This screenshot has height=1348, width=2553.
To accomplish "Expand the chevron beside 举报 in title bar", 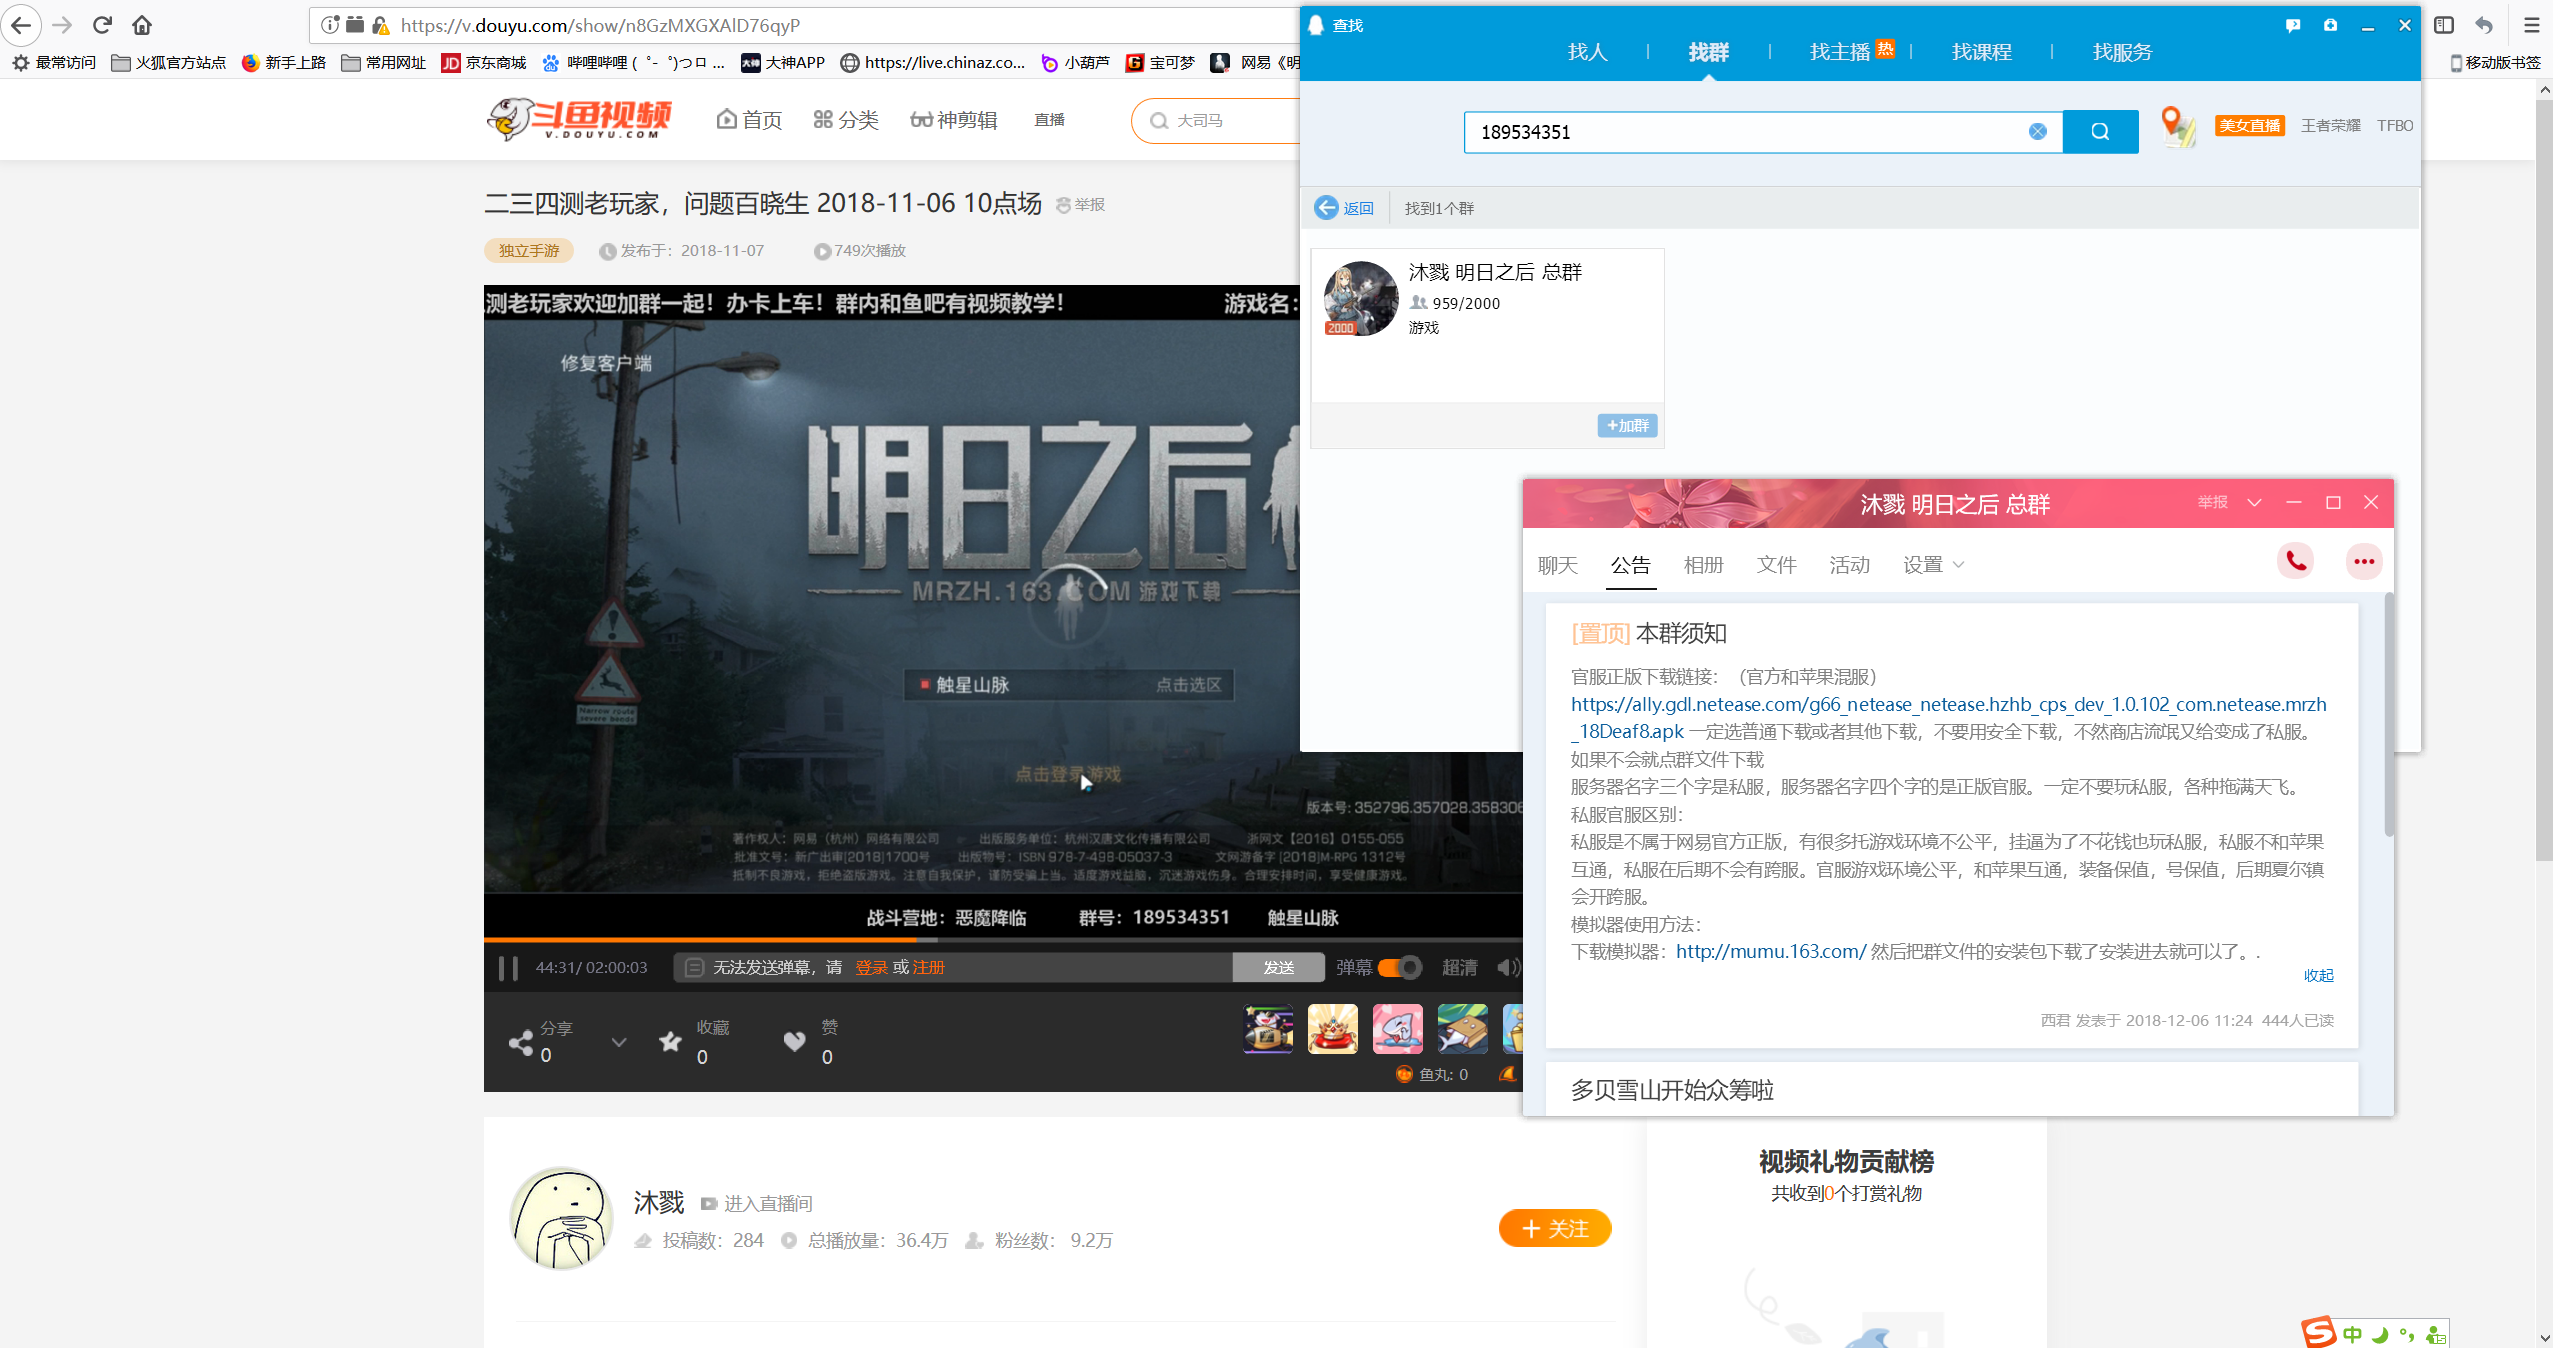I will coord(2254,503).
